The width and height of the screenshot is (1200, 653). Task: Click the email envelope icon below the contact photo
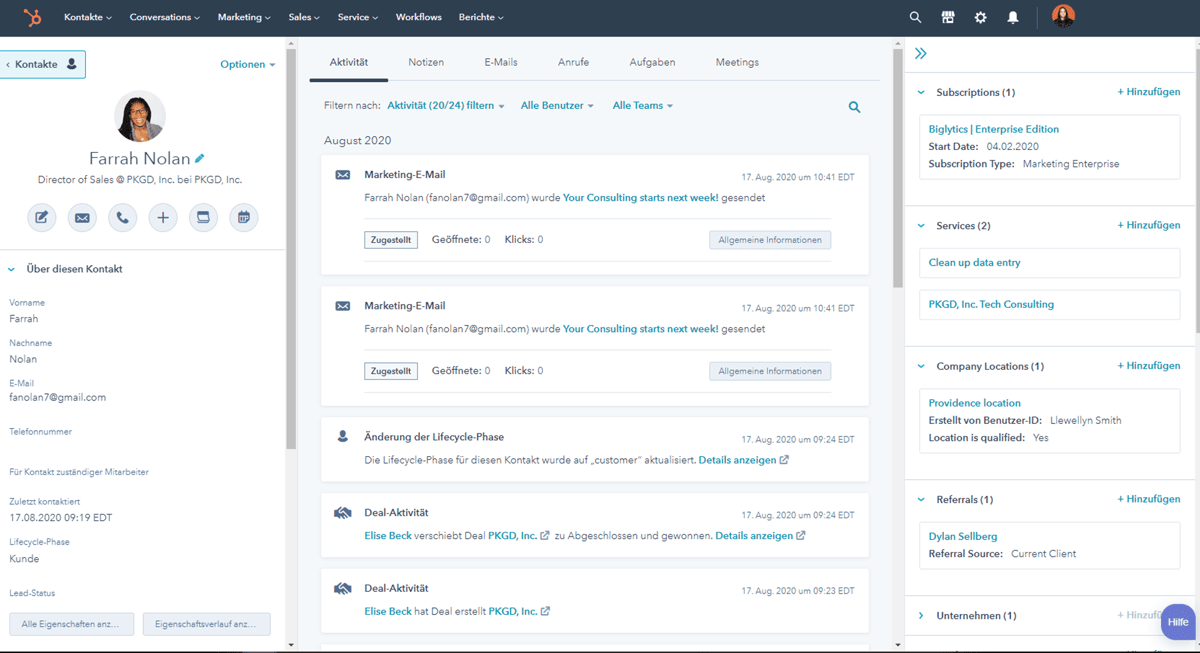coord(82,217)
